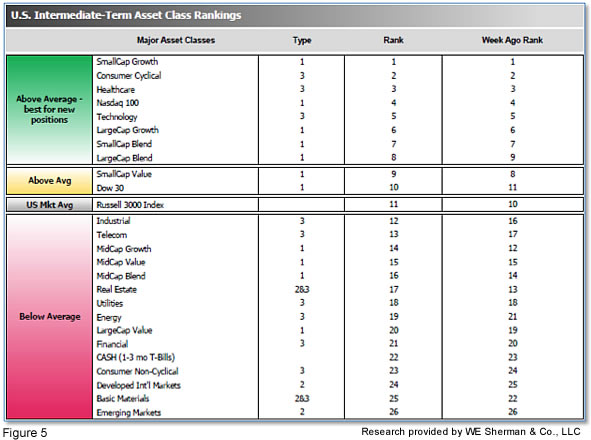Click the yellow Above Avg category block
This screenshot has height=440, width=591.
point(49,181)
